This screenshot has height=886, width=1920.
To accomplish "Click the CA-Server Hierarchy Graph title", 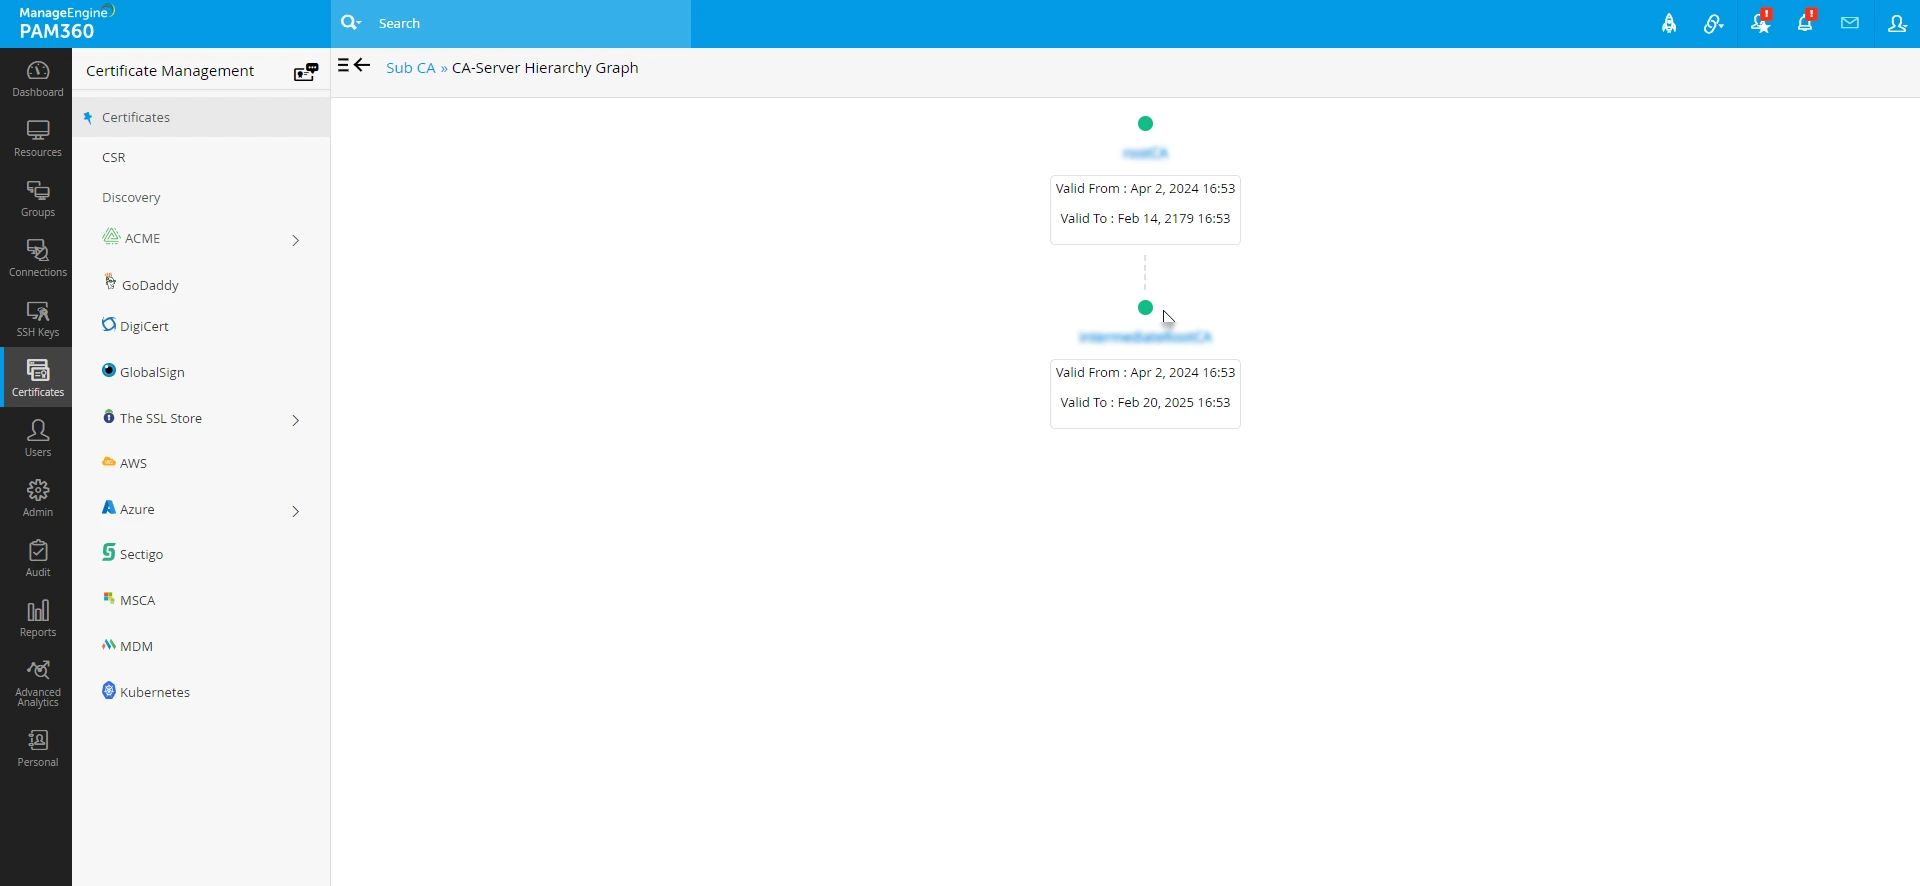I will pos(545,68).
